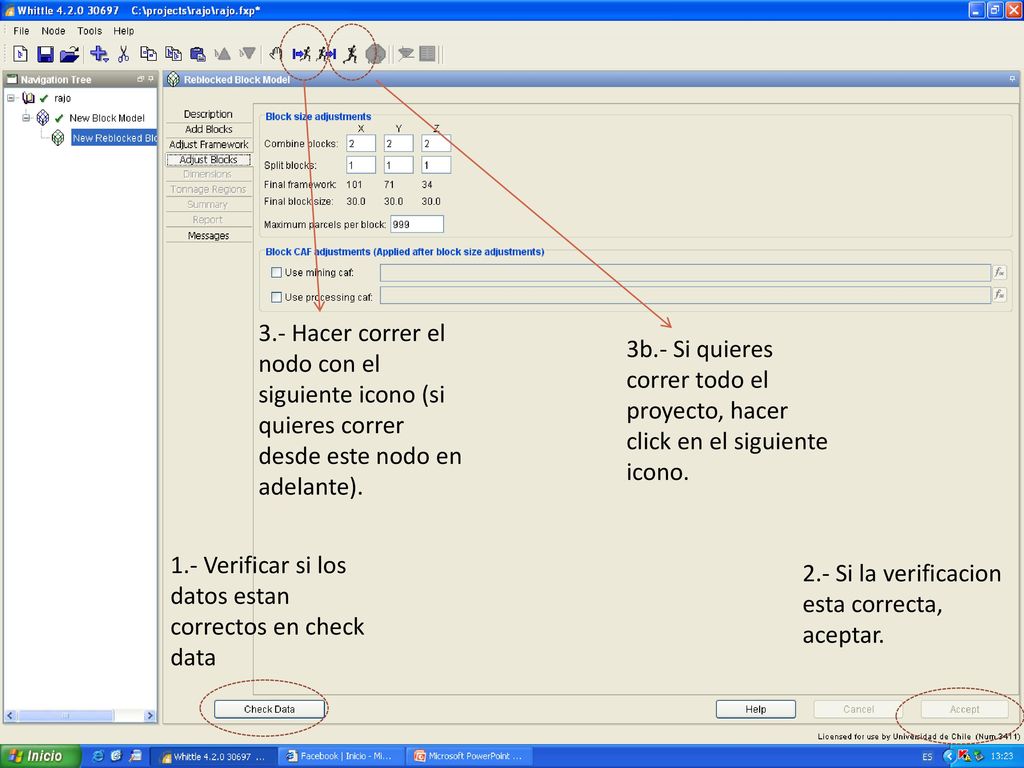This screenshot has height=768, width=1024.
Task: Click the Split blocks Y input field
Action: click(398, 165)
